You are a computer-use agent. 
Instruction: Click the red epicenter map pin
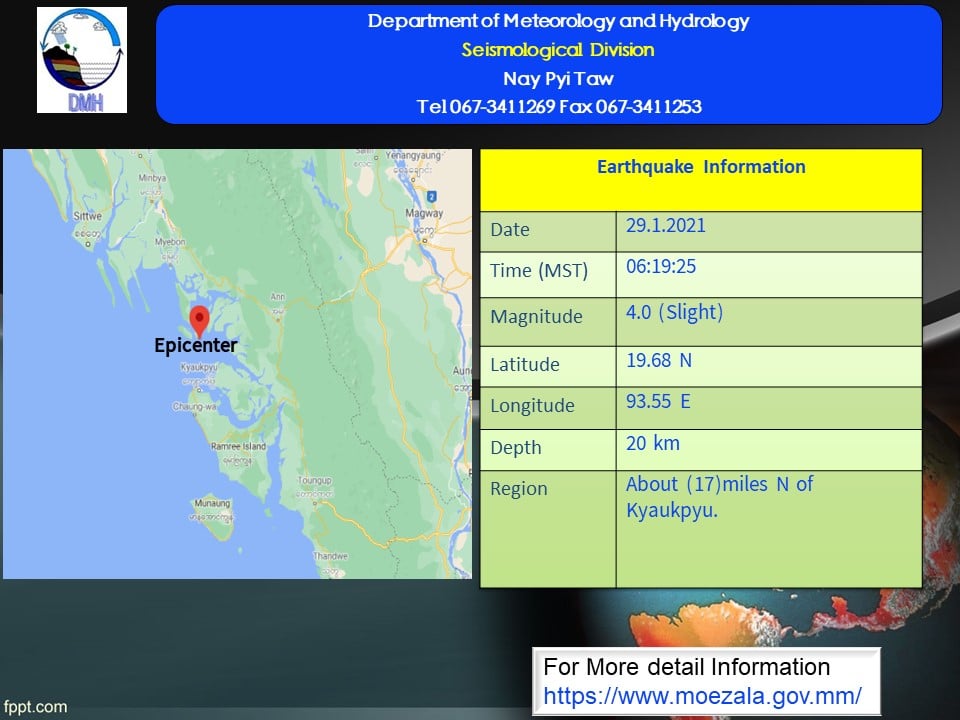click(200, 321)
